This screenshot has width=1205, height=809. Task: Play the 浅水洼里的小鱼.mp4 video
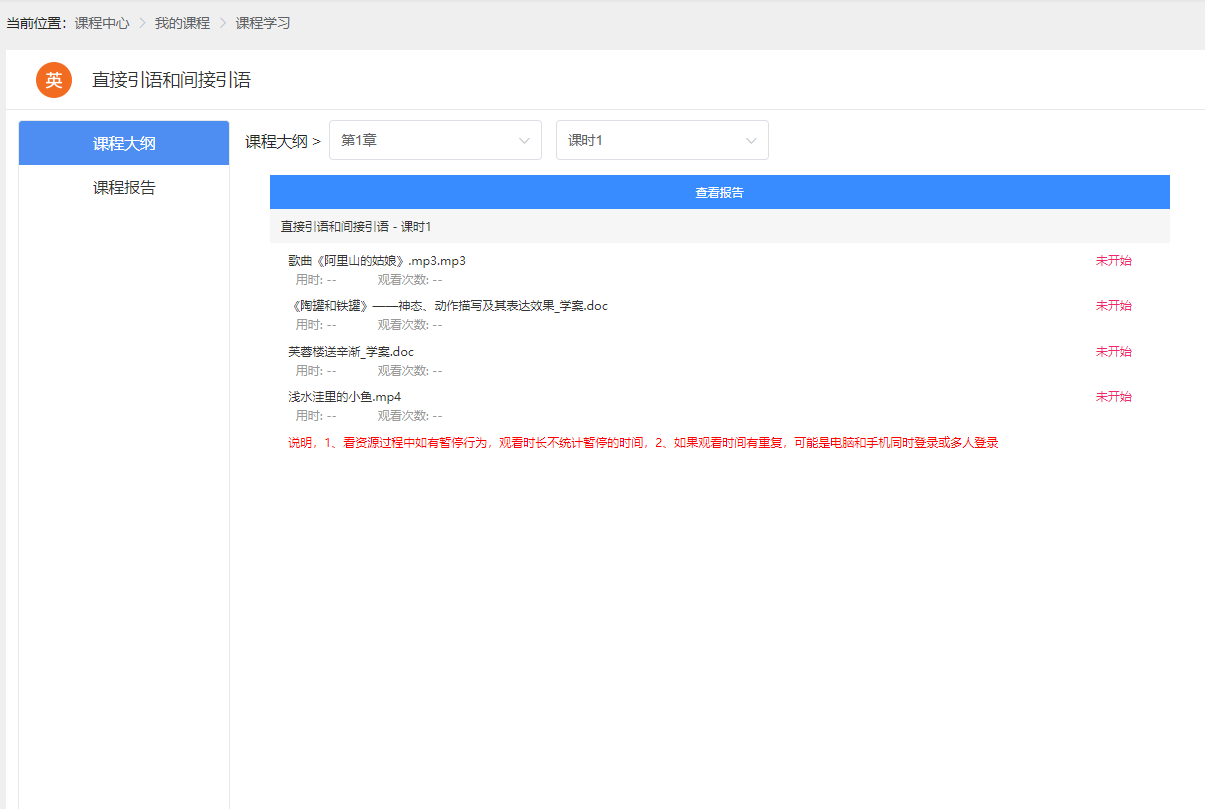pyautogui.click(x=345, y=397)
